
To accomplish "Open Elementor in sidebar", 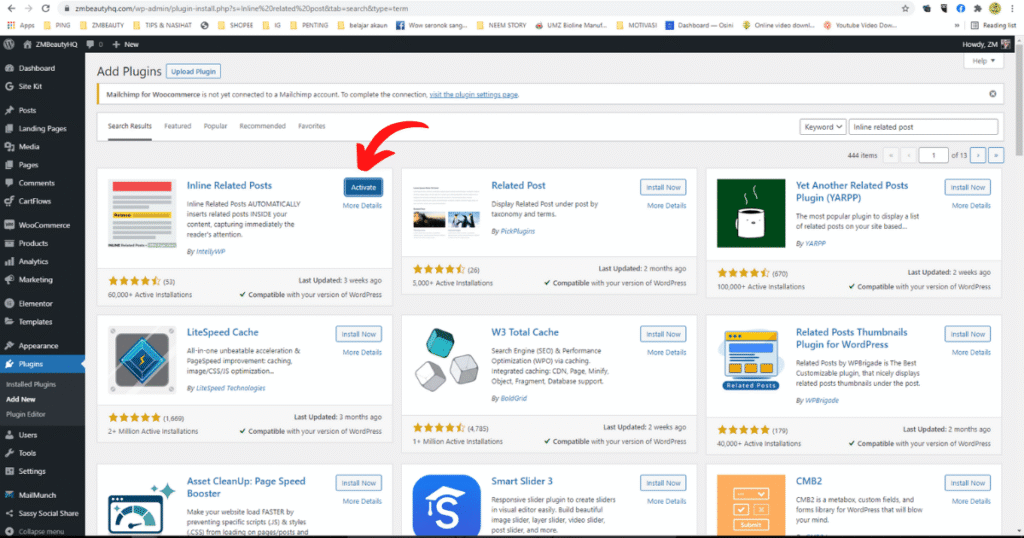I will [35, 304].
